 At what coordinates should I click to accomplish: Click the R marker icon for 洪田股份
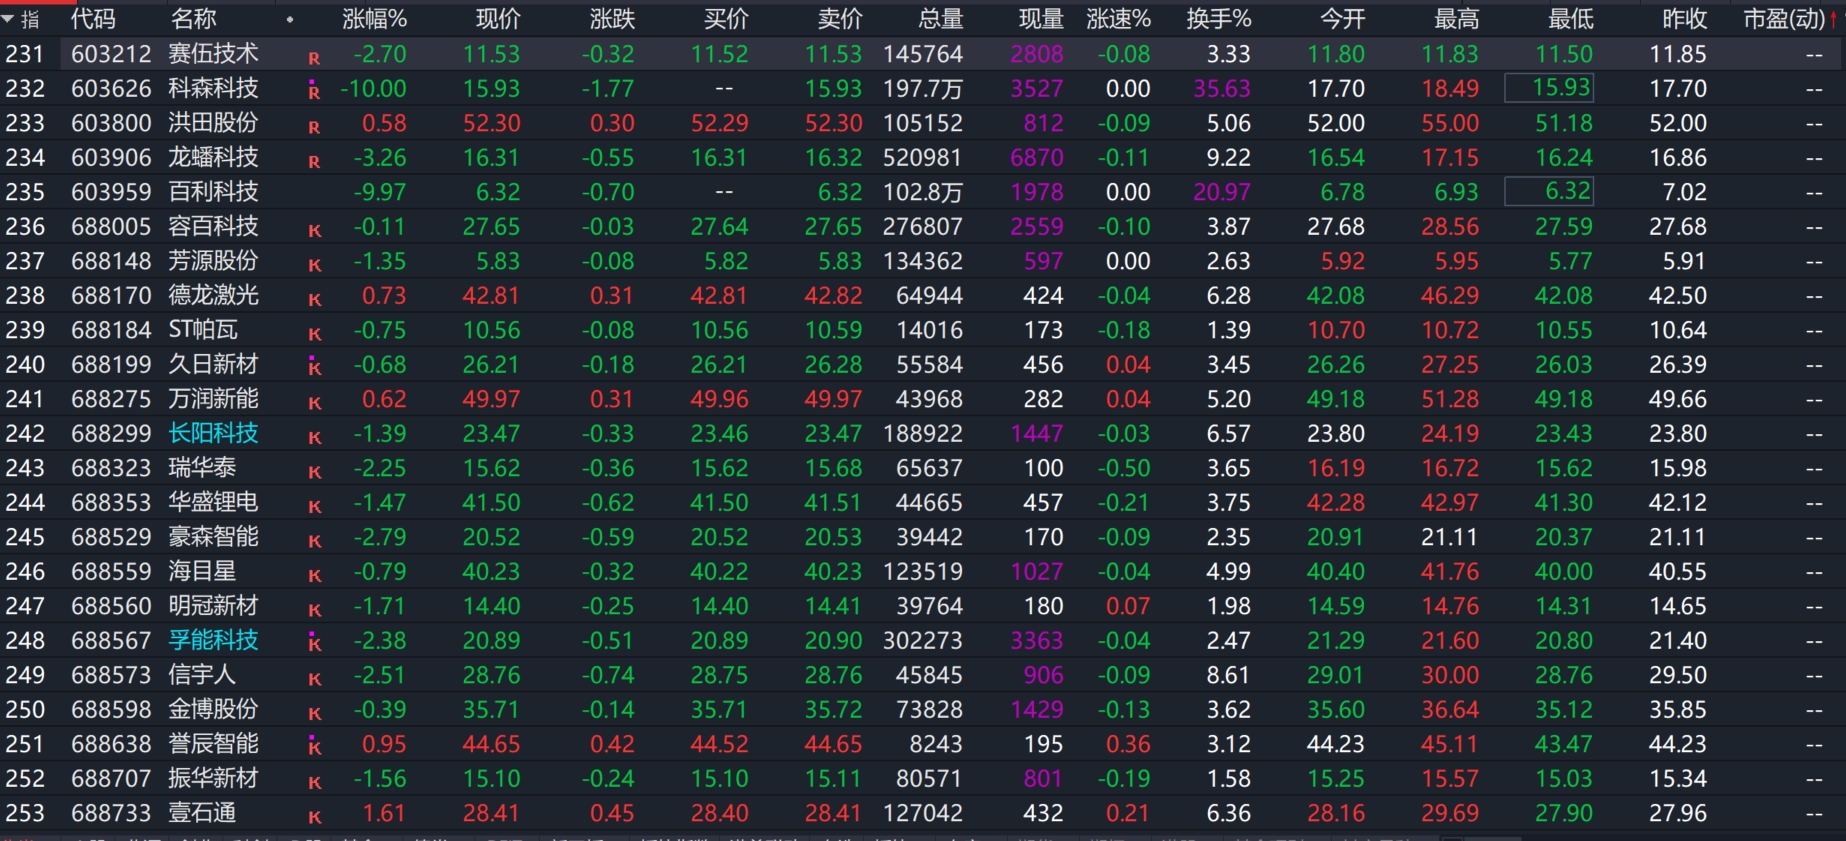pyautogui.click(x=314, y=127)
